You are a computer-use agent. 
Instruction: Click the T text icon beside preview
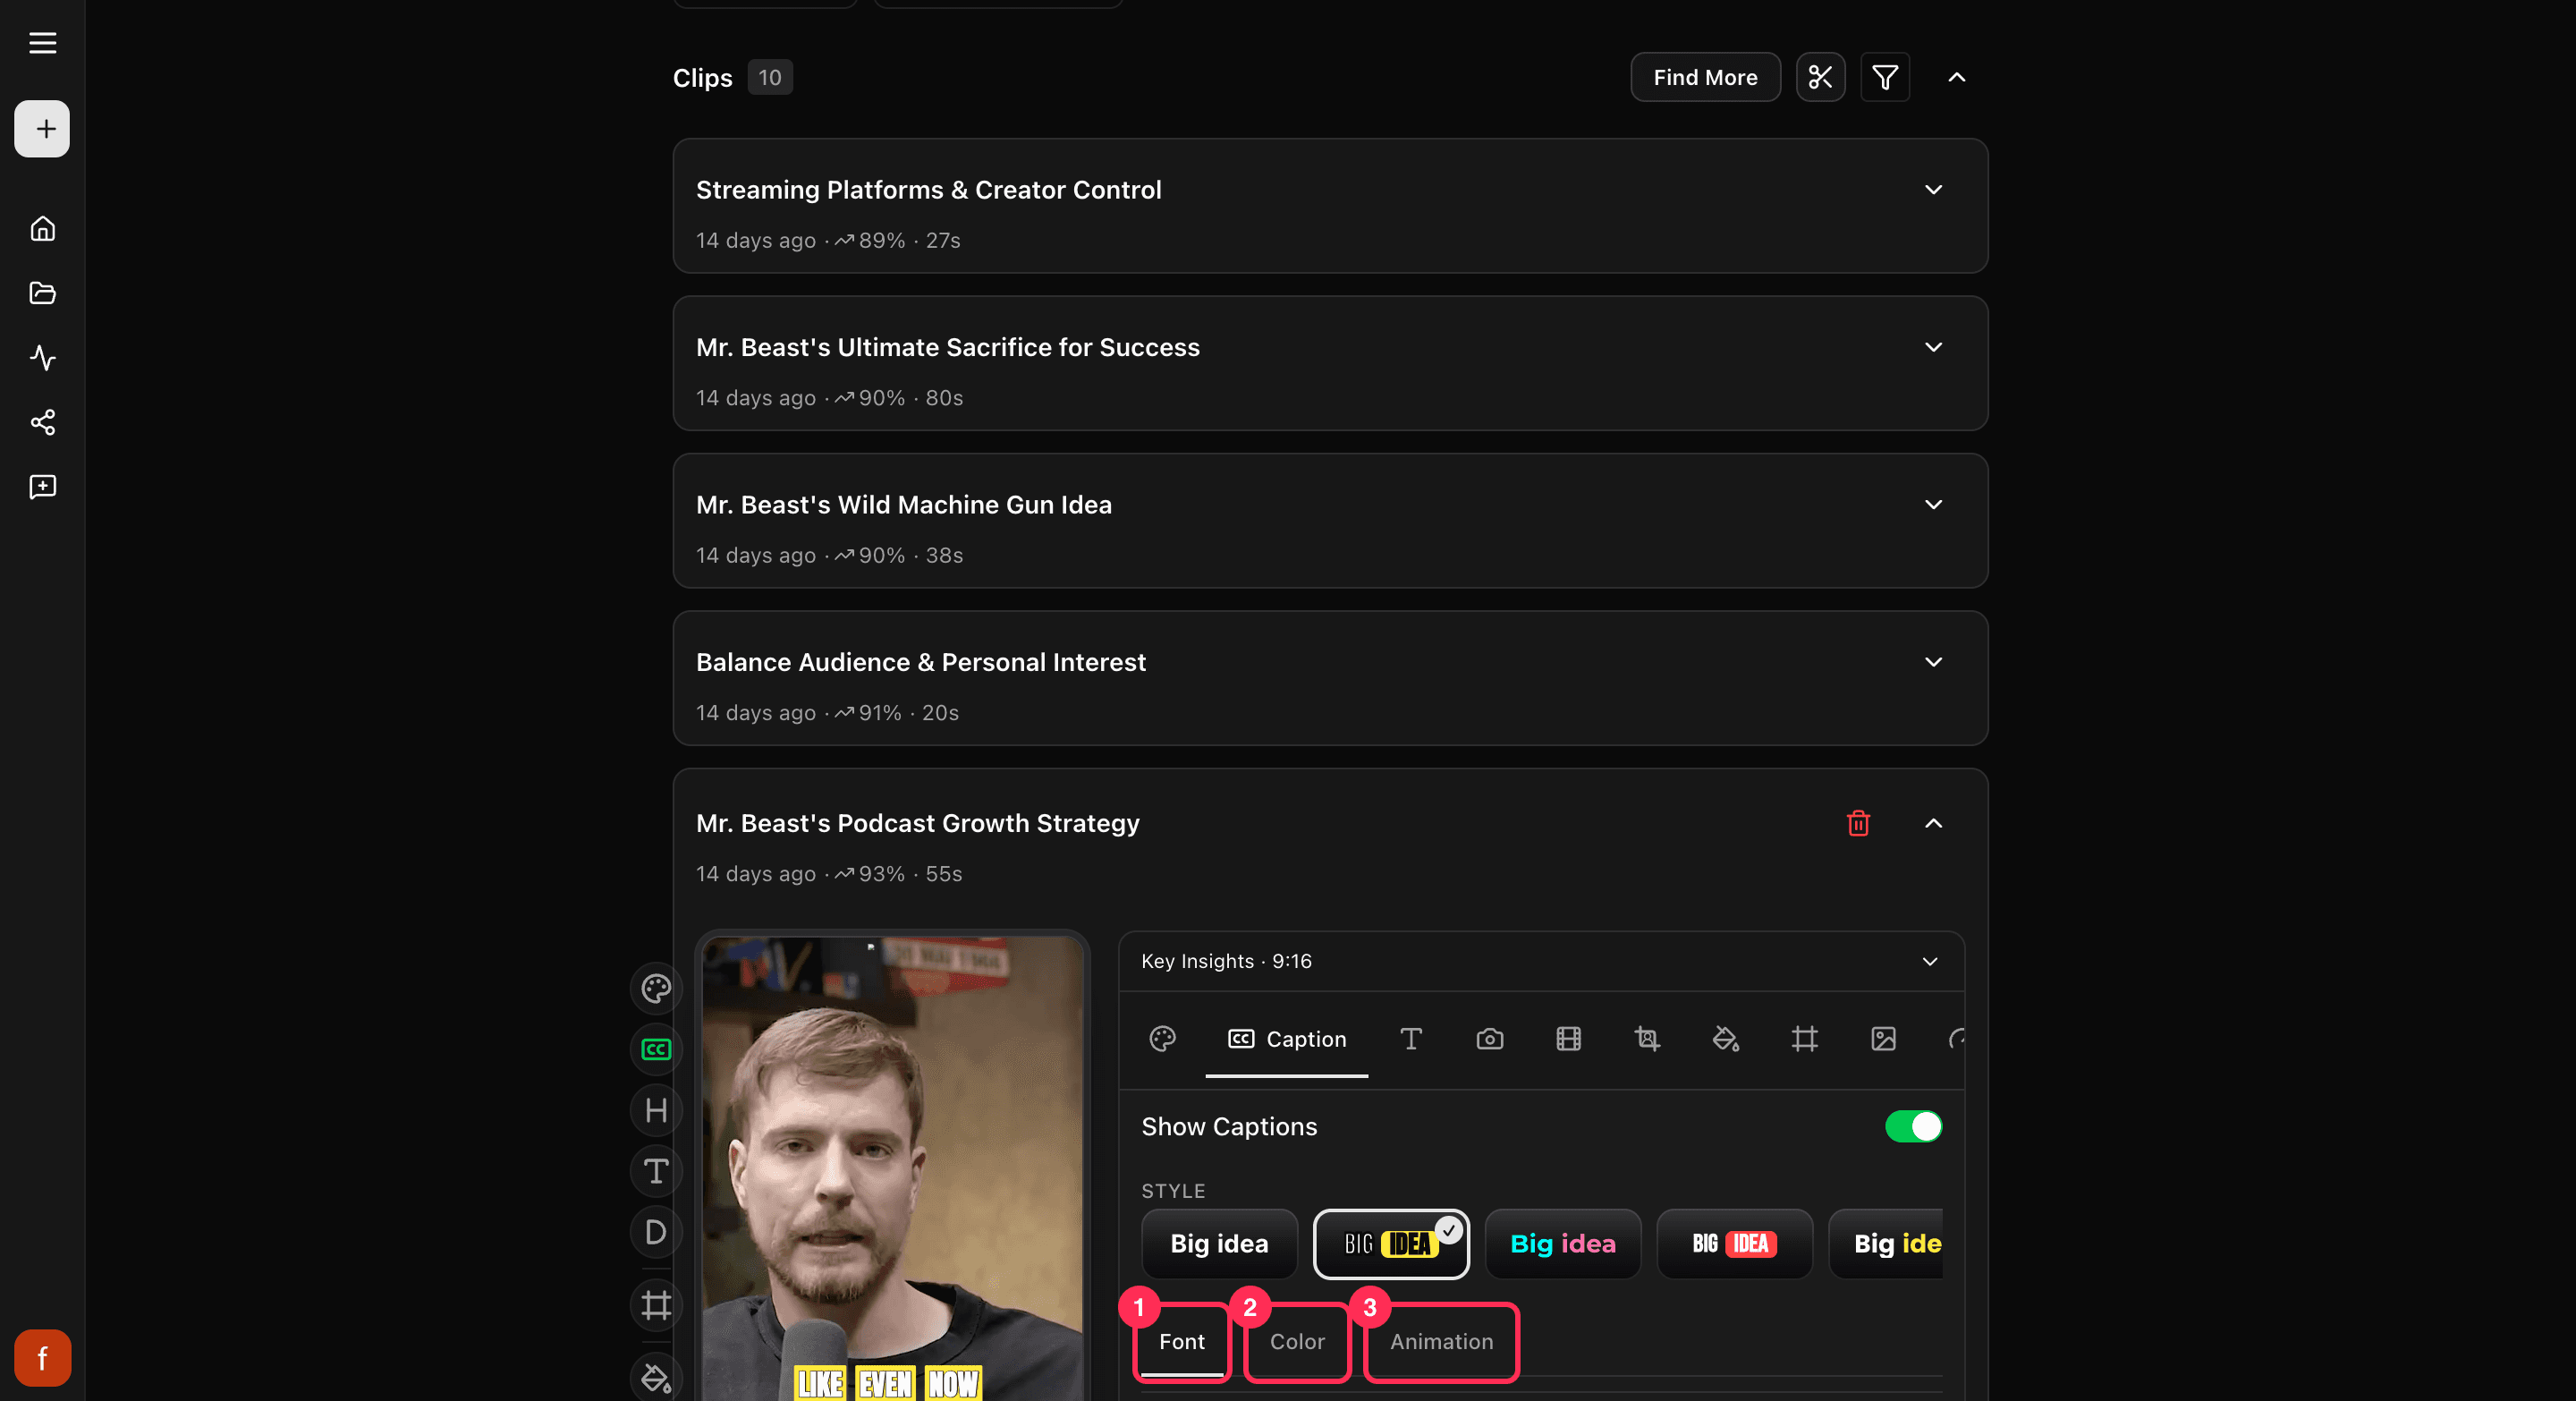coord(656,1171)
